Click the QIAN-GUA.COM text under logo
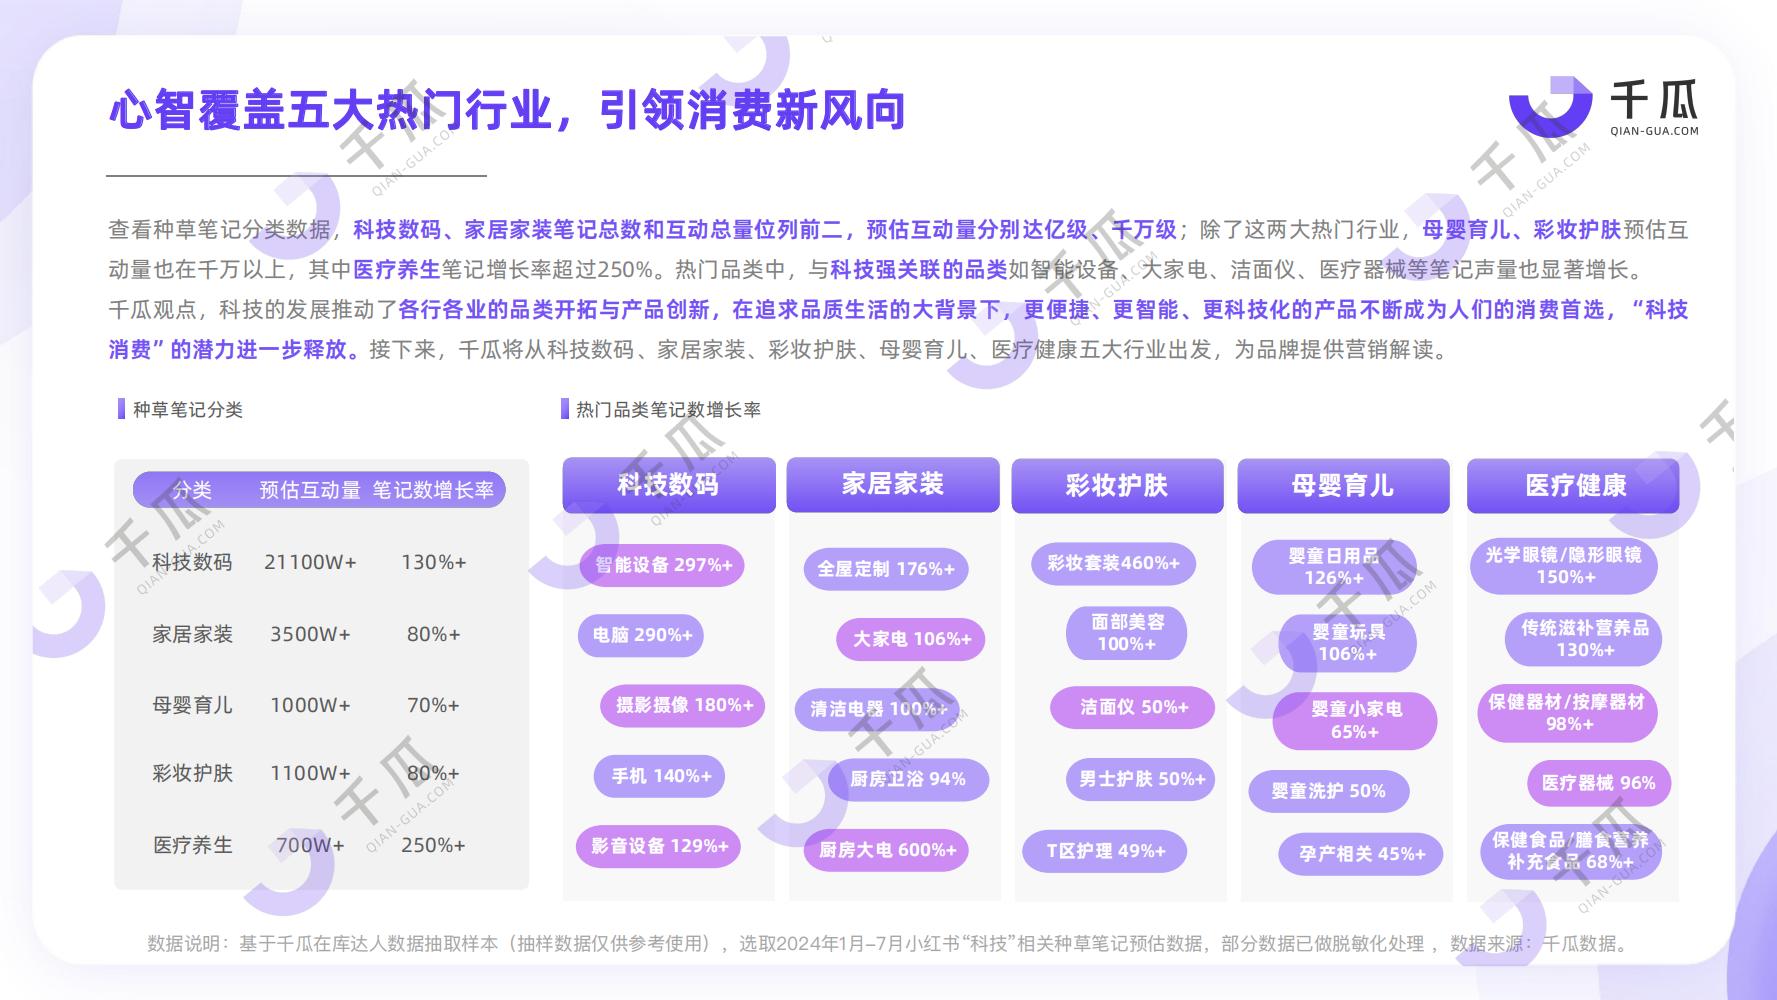 point(1654,131)
